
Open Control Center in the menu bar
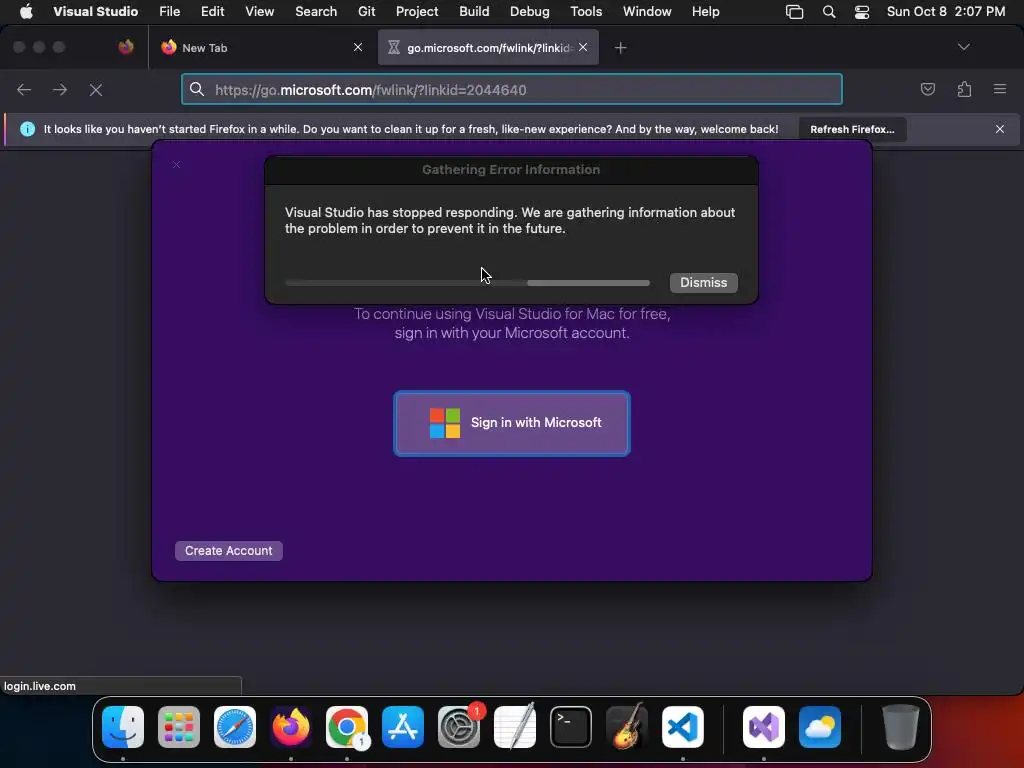click(862, 12)
